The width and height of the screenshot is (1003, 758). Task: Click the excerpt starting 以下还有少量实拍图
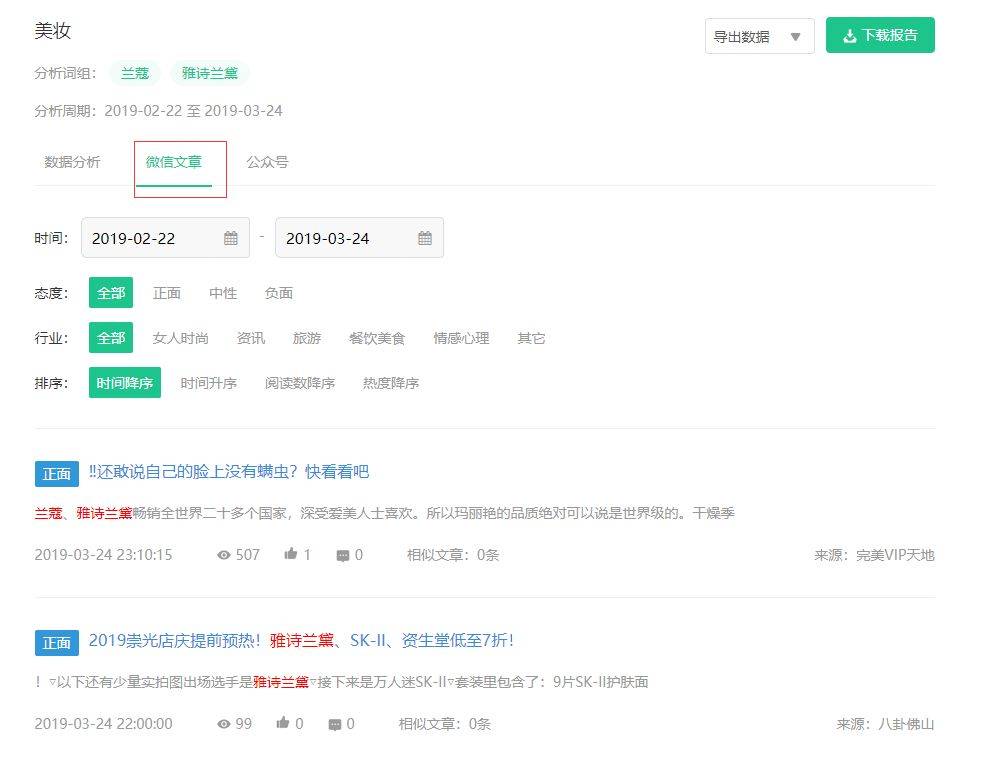(x=342, y=682)
